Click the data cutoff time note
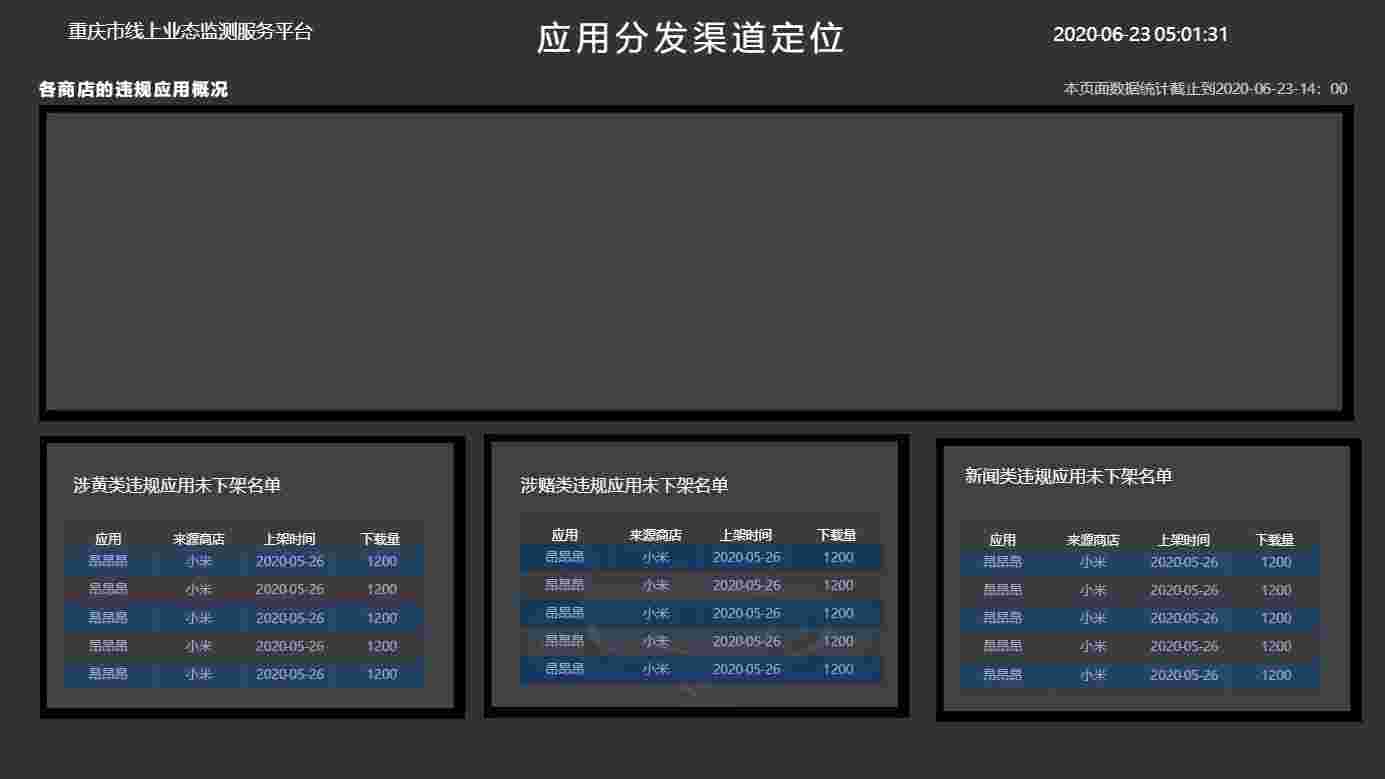 tap(1205, 89)
